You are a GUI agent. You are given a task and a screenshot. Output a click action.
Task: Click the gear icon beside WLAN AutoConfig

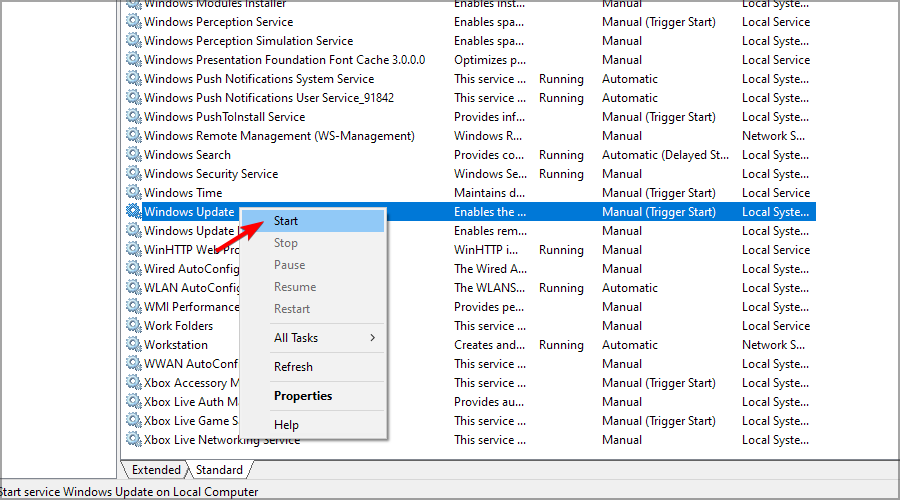[x=134, y=287]
